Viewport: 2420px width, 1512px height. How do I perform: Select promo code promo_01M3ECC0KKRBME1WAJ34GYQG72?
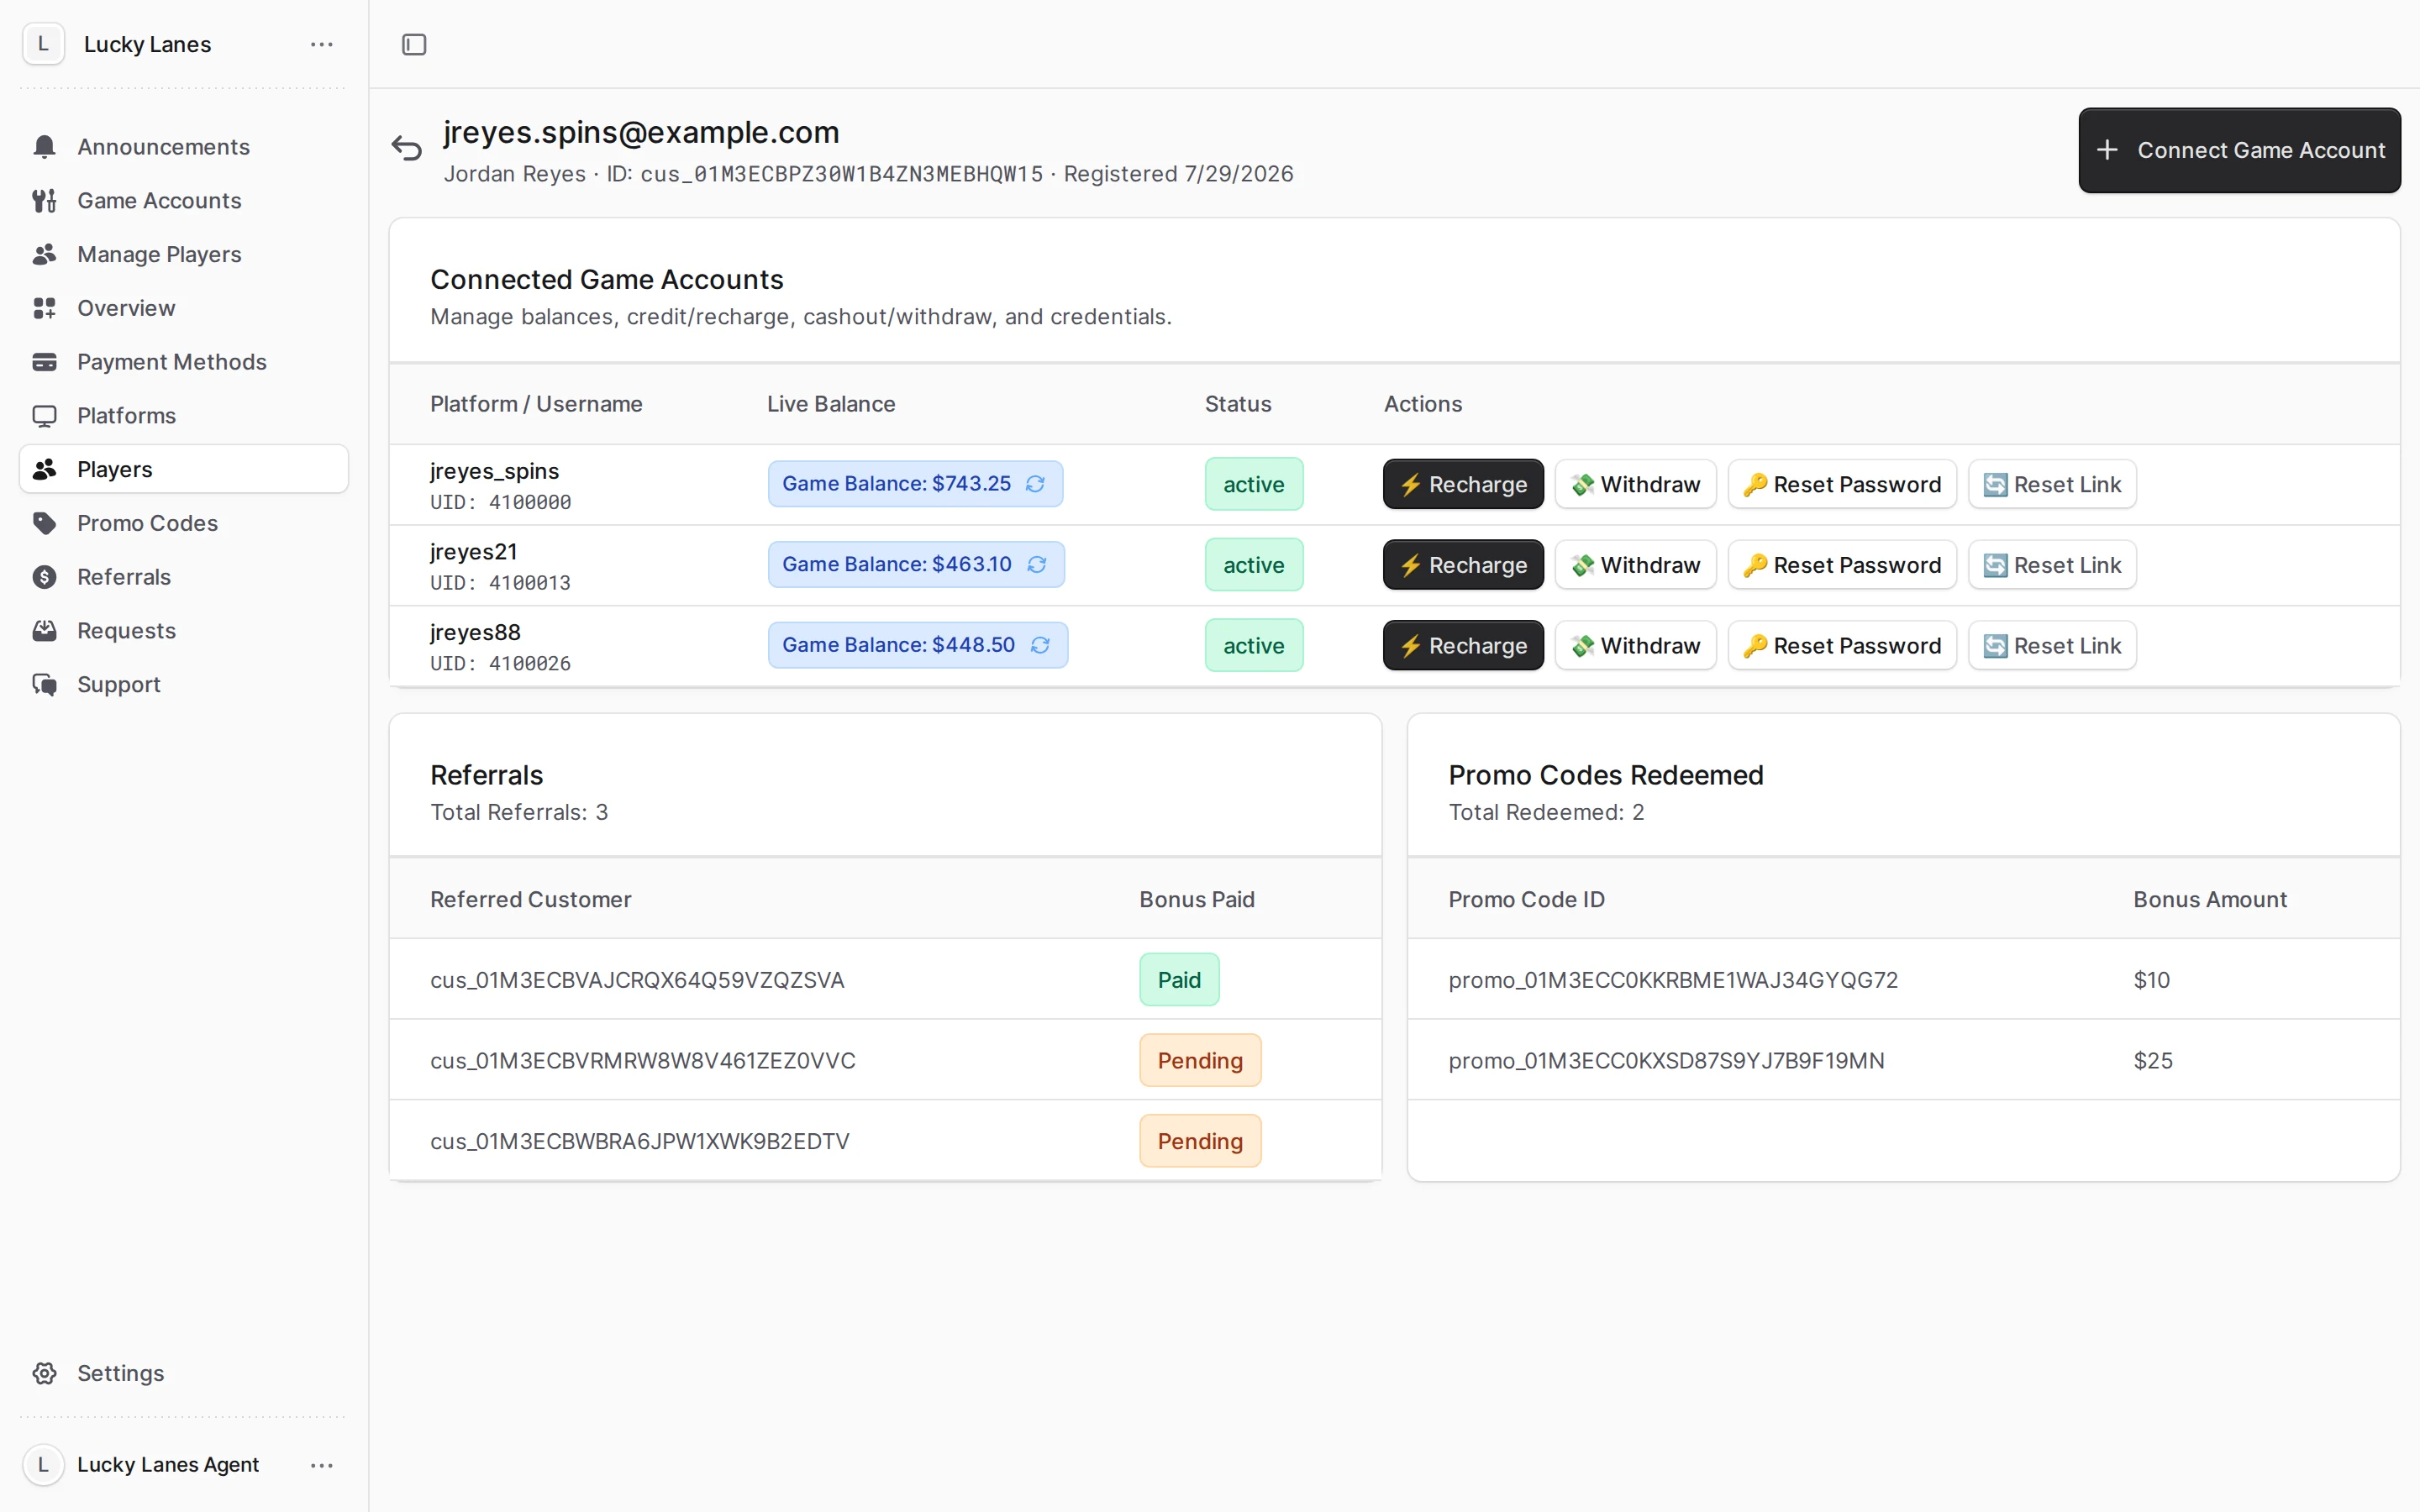(x=1673, y=980)
